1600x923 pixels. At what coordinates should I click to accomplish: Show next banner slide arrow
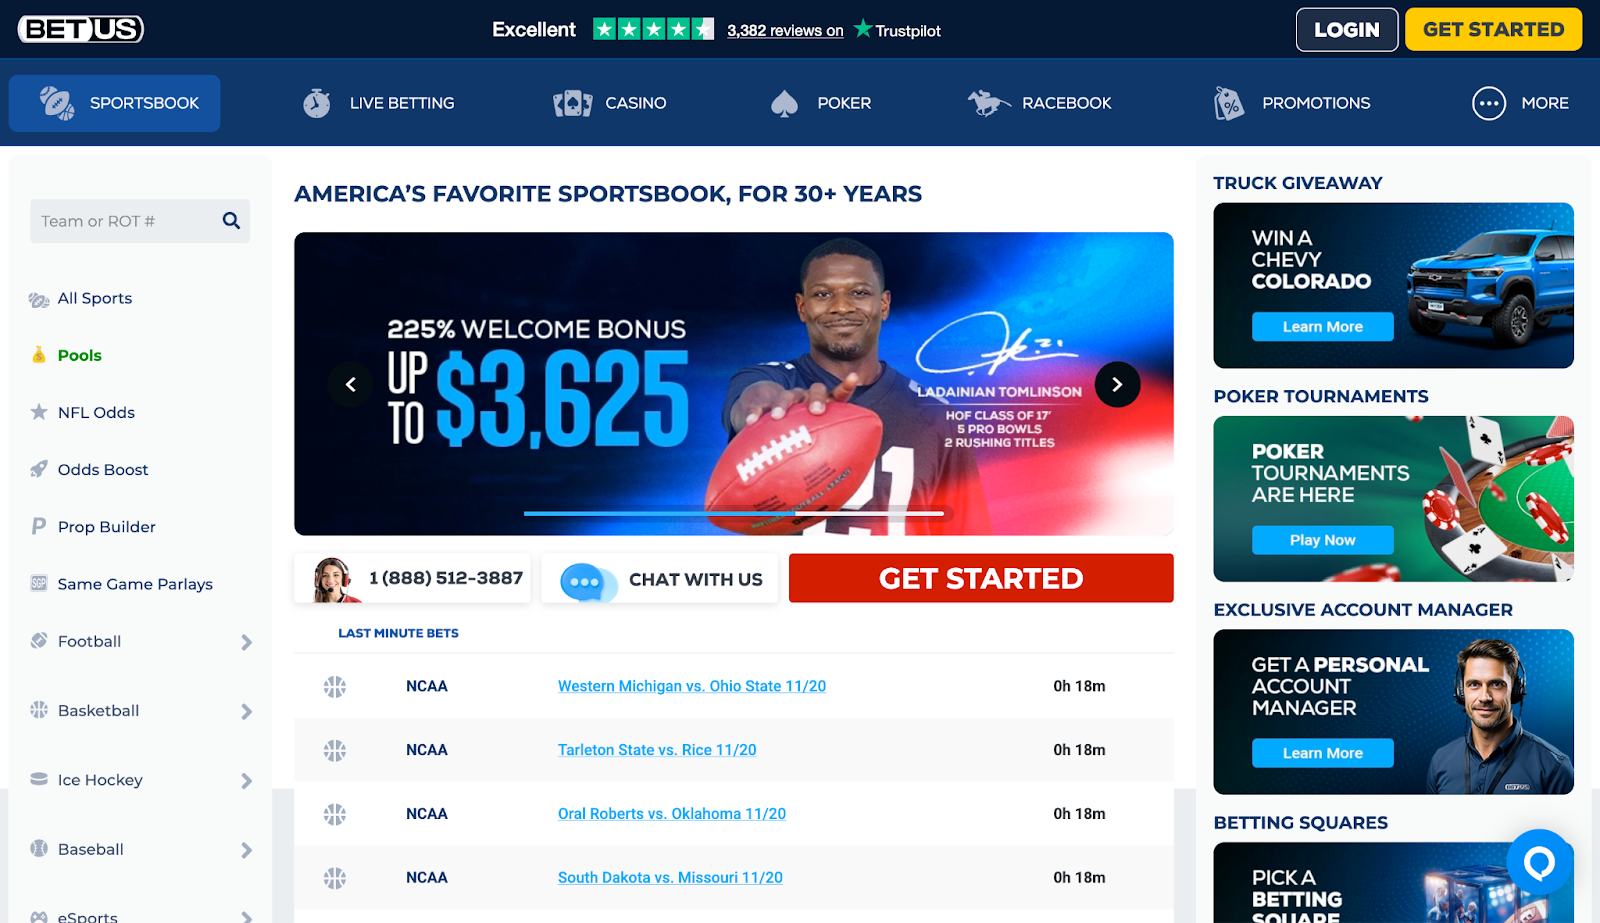pos(1117,384)
